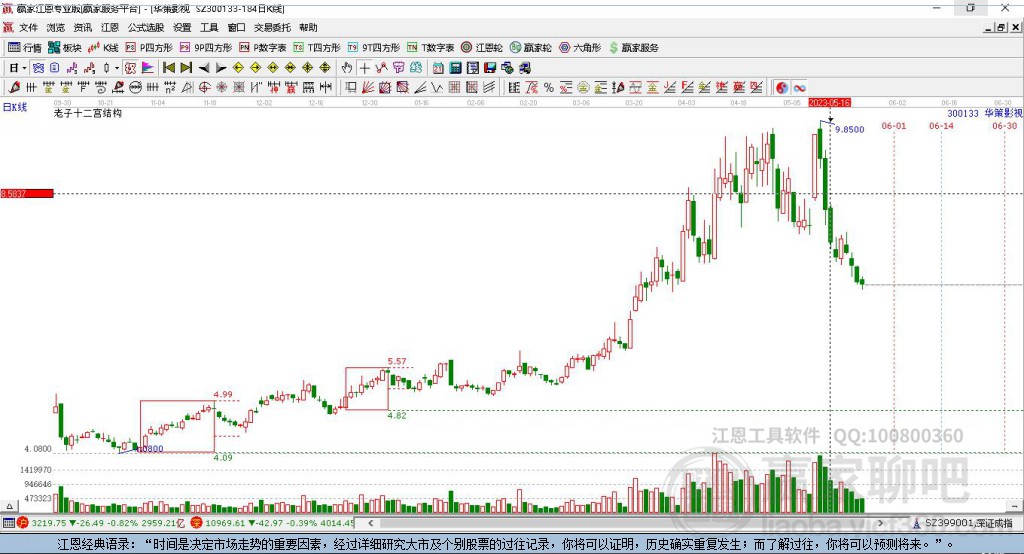Select the round 金 circle tool
The height and width of the screenshot is (554, 1024).
click(x=583, y=88)
